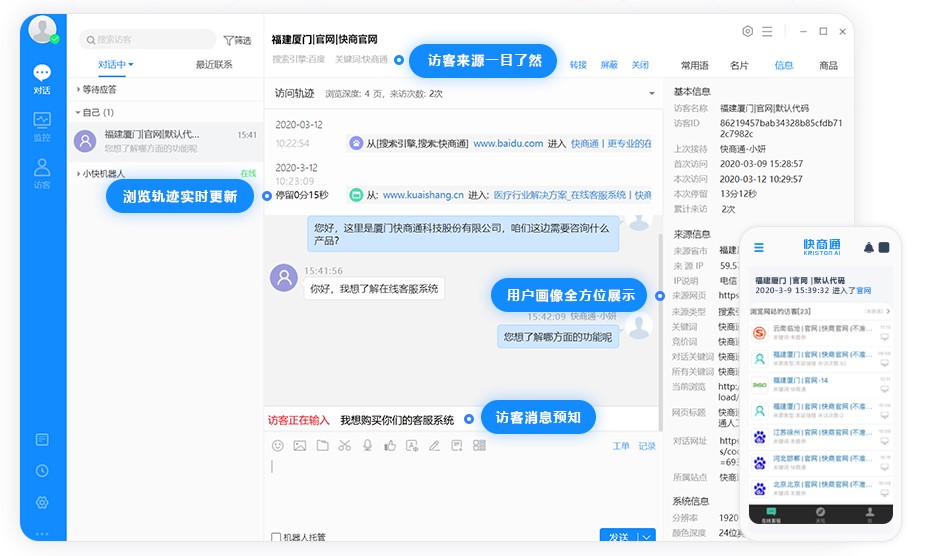
Task: Click the microphone voice icon
Action: click(x=368, y=446)
